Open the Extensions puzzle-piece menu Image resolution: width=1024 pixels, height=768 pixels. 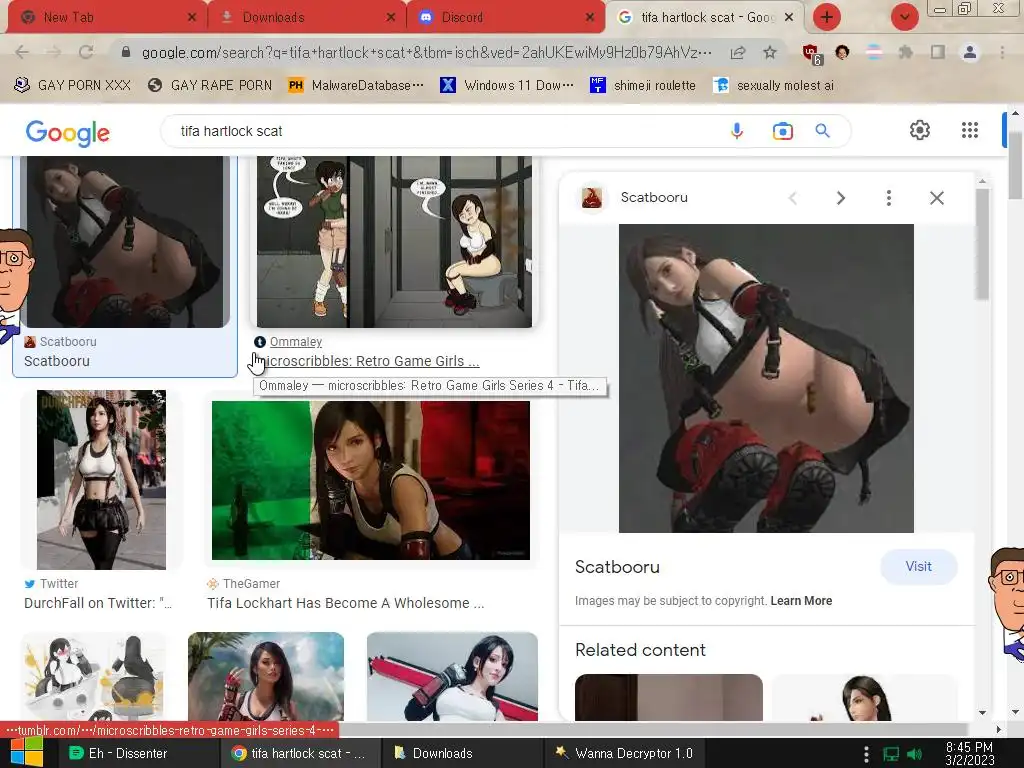coord(905,52)
